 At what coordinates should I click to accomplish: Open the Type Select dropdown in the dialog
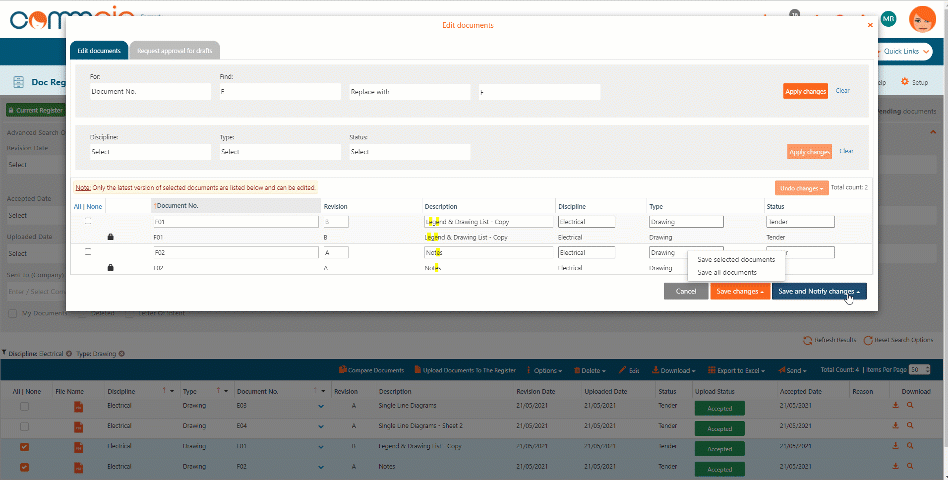coord(280,152)
